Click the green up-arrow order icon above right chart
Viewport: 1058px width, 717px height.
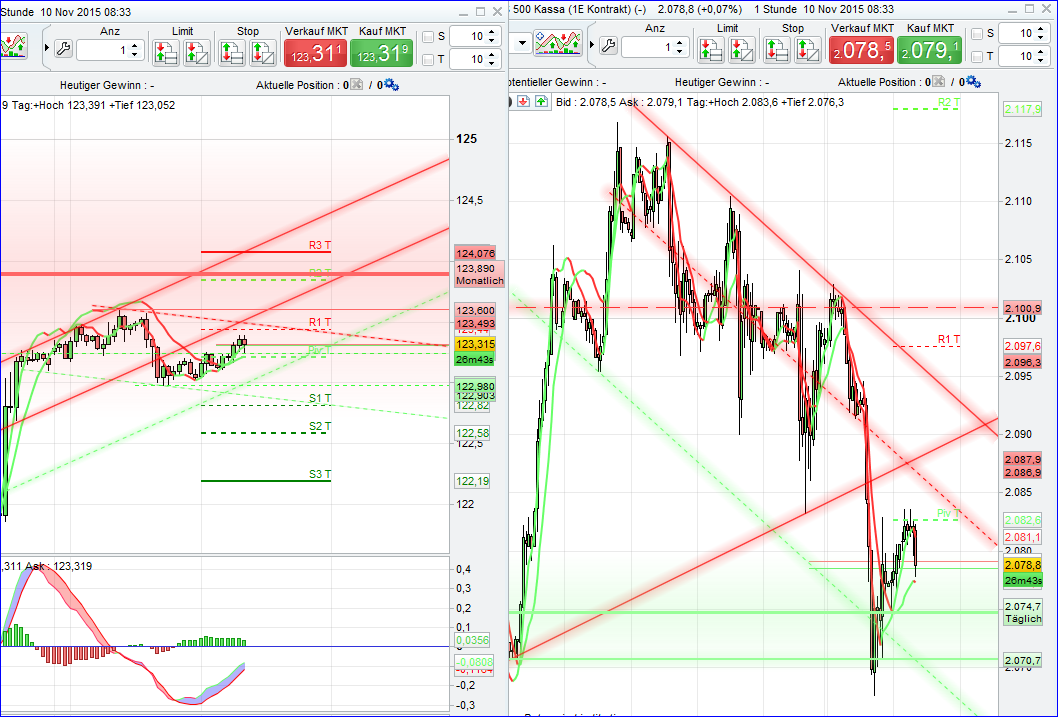pos(541,101)
